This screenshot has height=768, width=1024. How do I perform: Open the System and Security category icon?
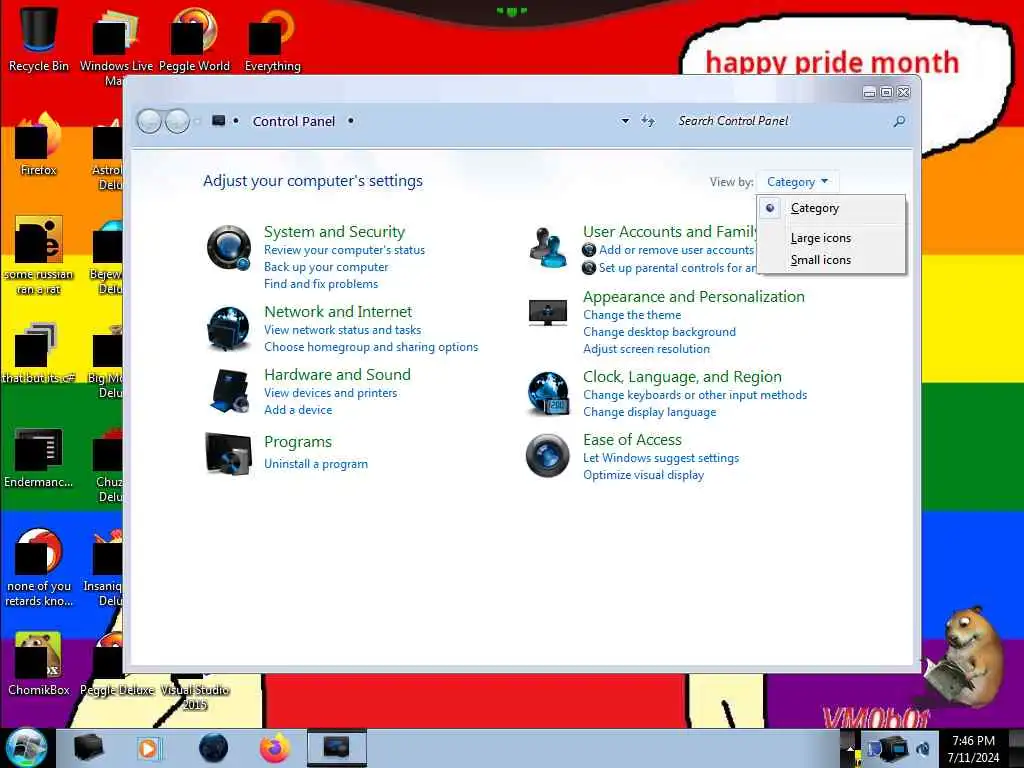pyautogui.click(x=229, y=248)
